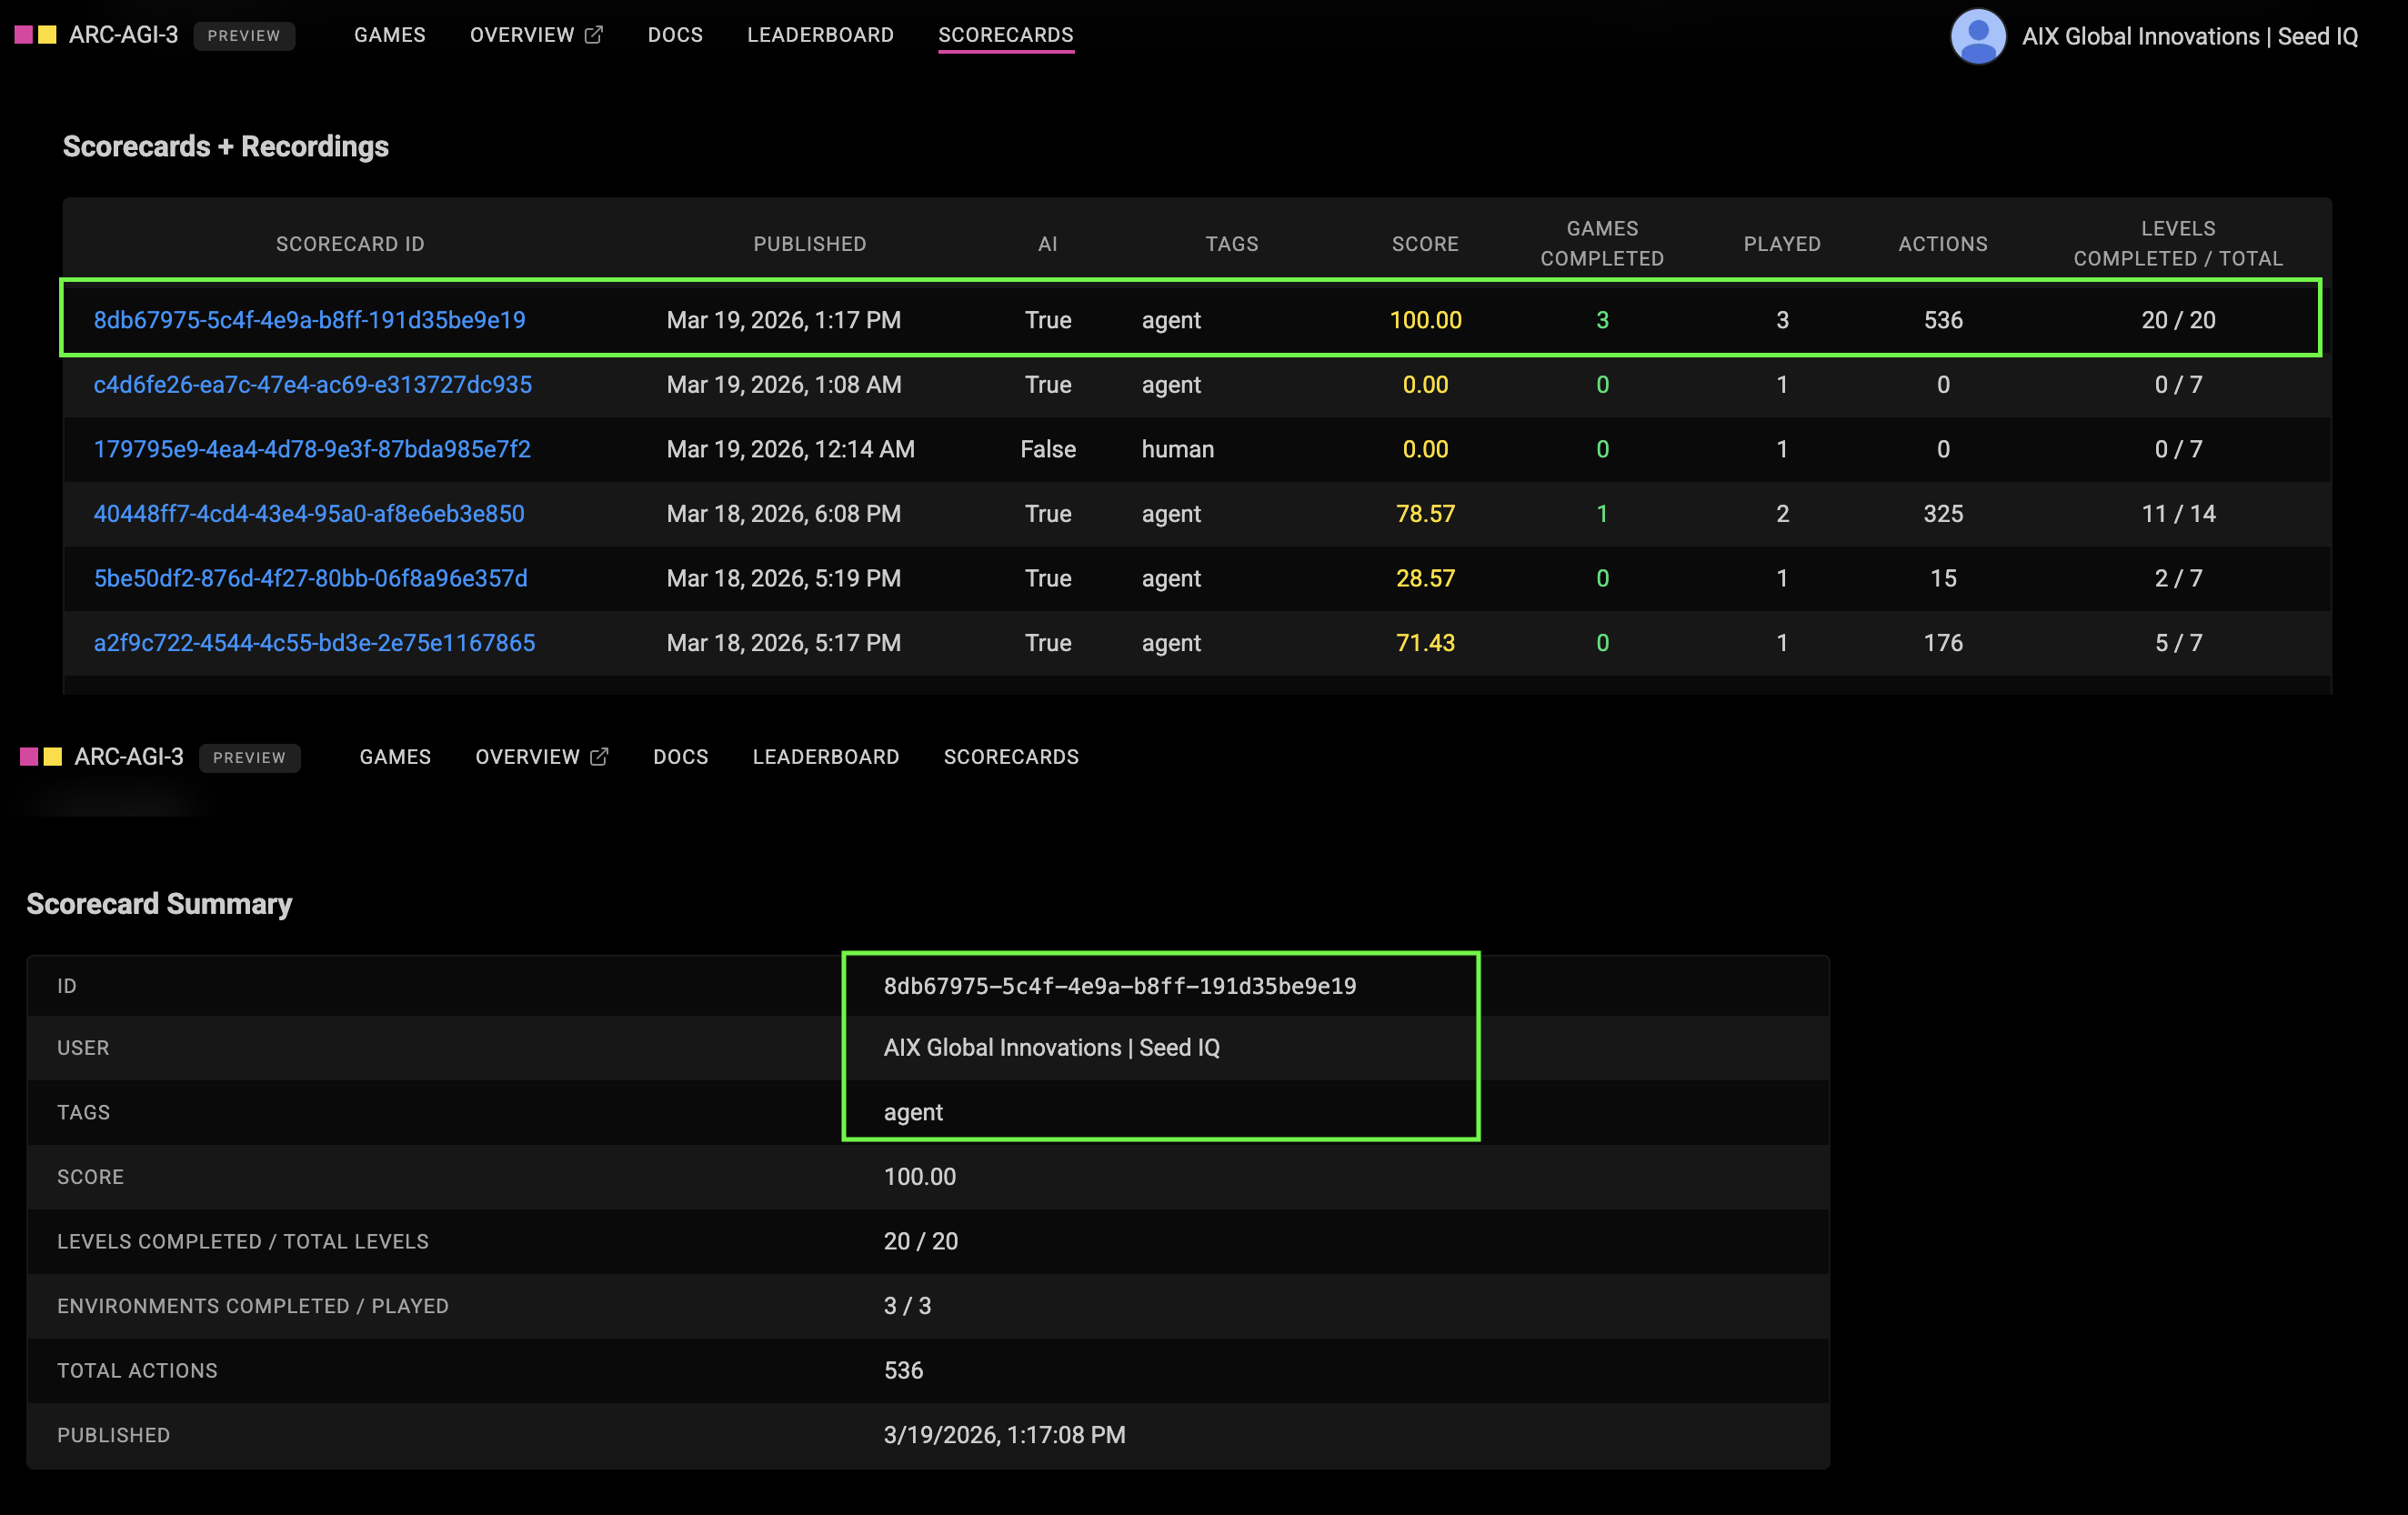Click external link icon beside lower Overview
The image size is (2408, 1515).
tap(599, 757)
